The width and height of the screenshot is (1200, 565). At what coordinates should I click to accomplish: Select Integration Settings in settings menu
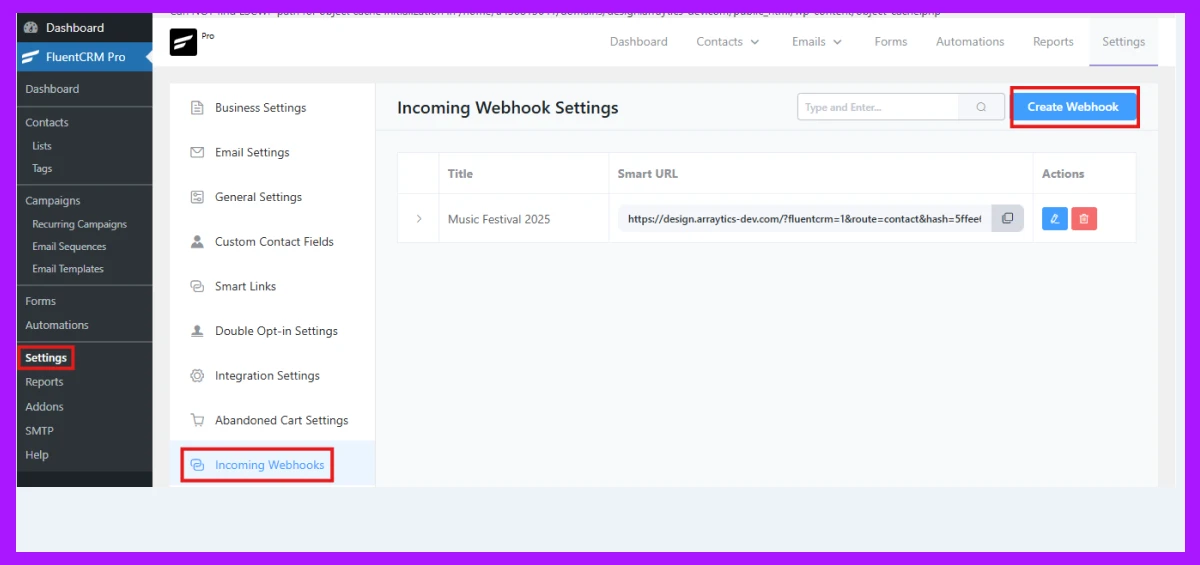(273, 376)
